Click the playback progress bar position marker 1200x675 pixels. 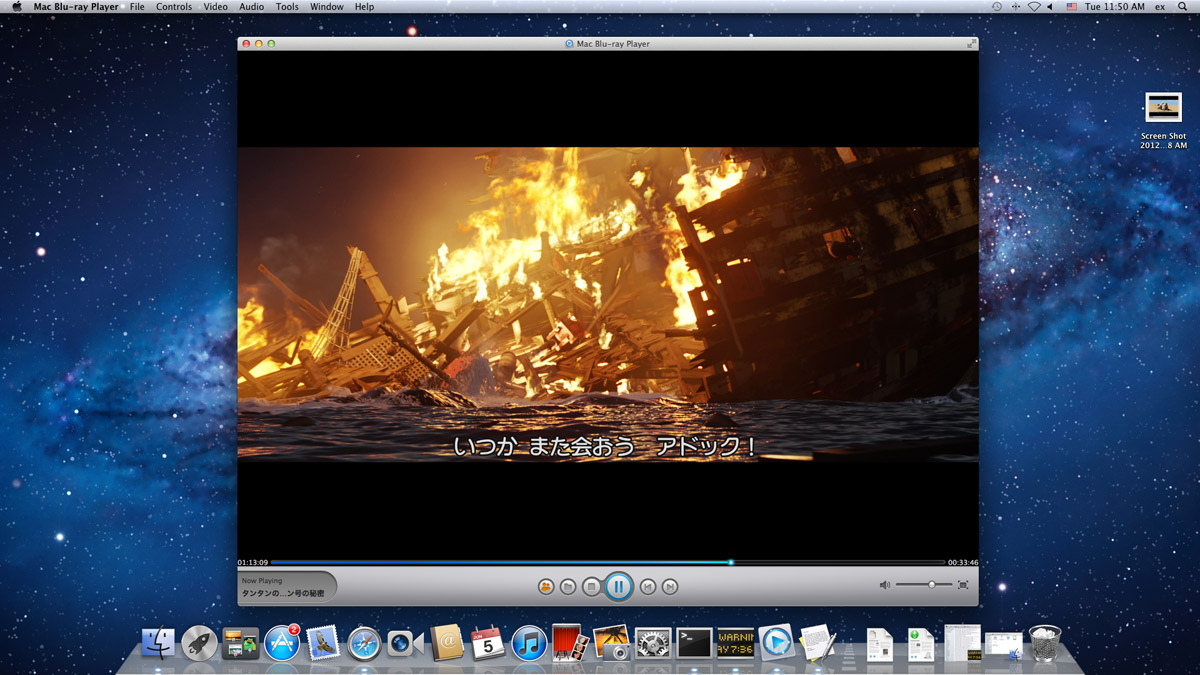[x=731, y=563]
